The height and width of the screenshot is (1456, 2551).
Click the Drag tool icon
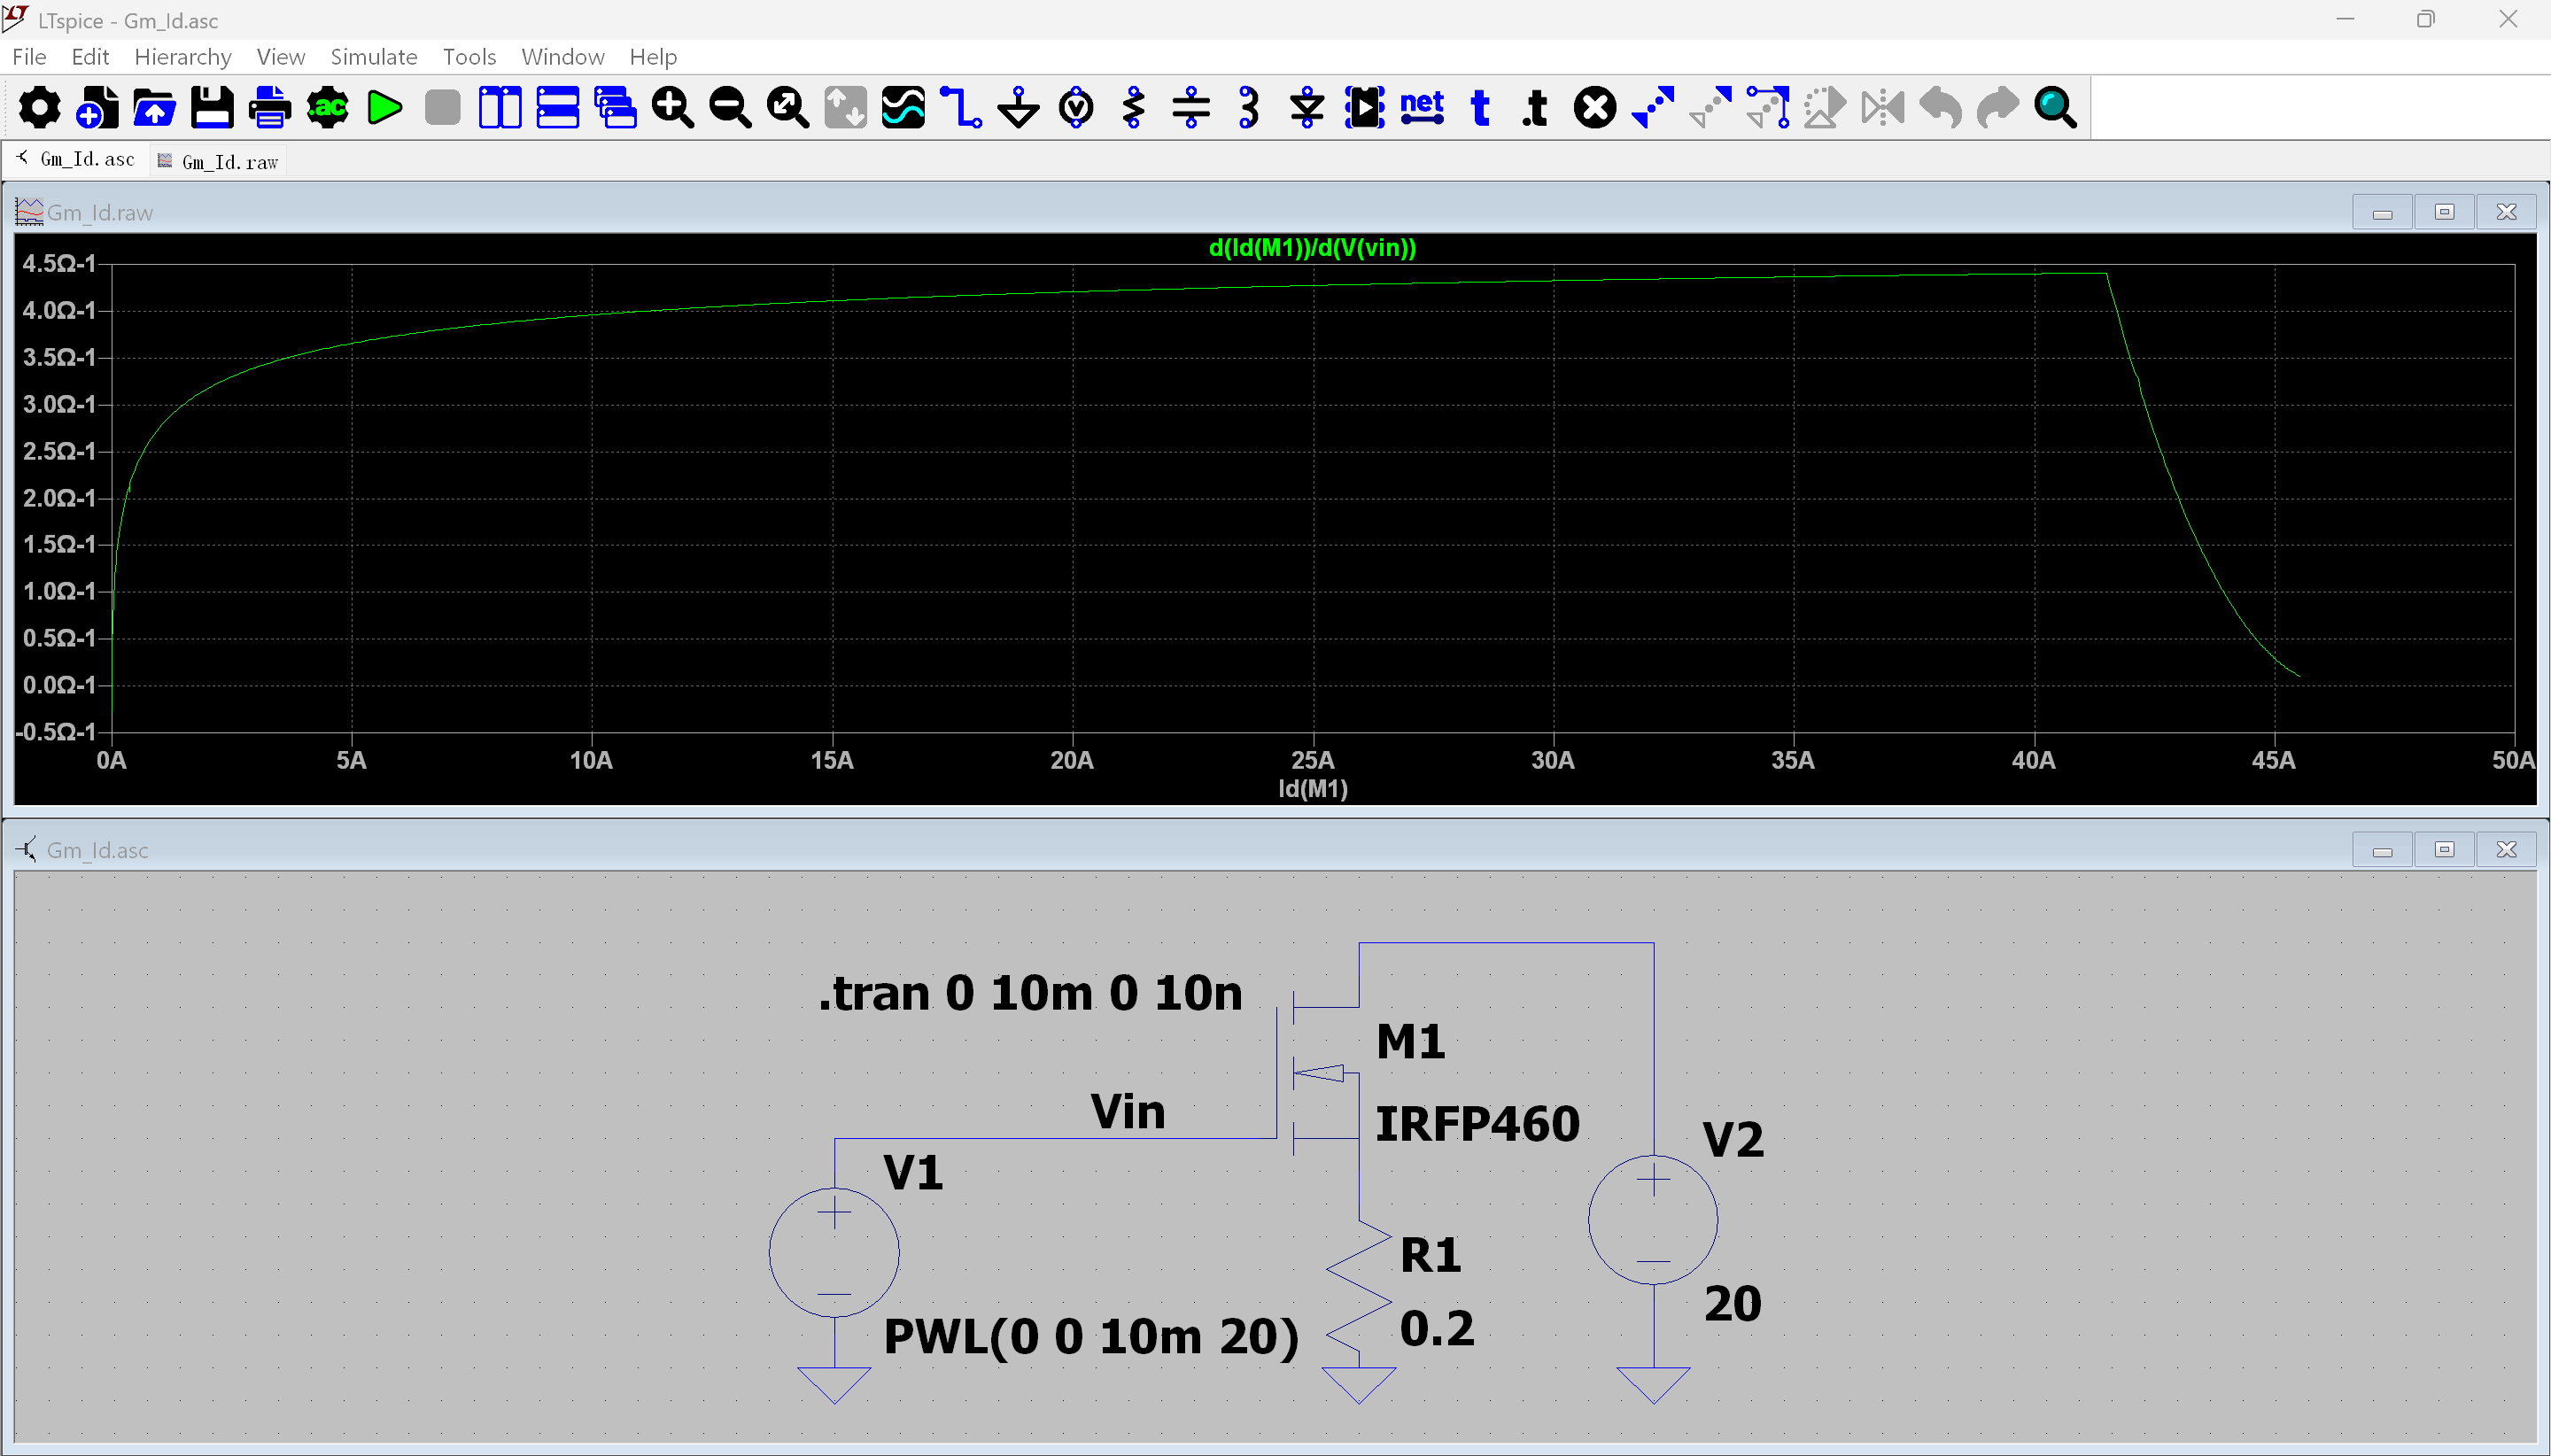coord(1768,107)
